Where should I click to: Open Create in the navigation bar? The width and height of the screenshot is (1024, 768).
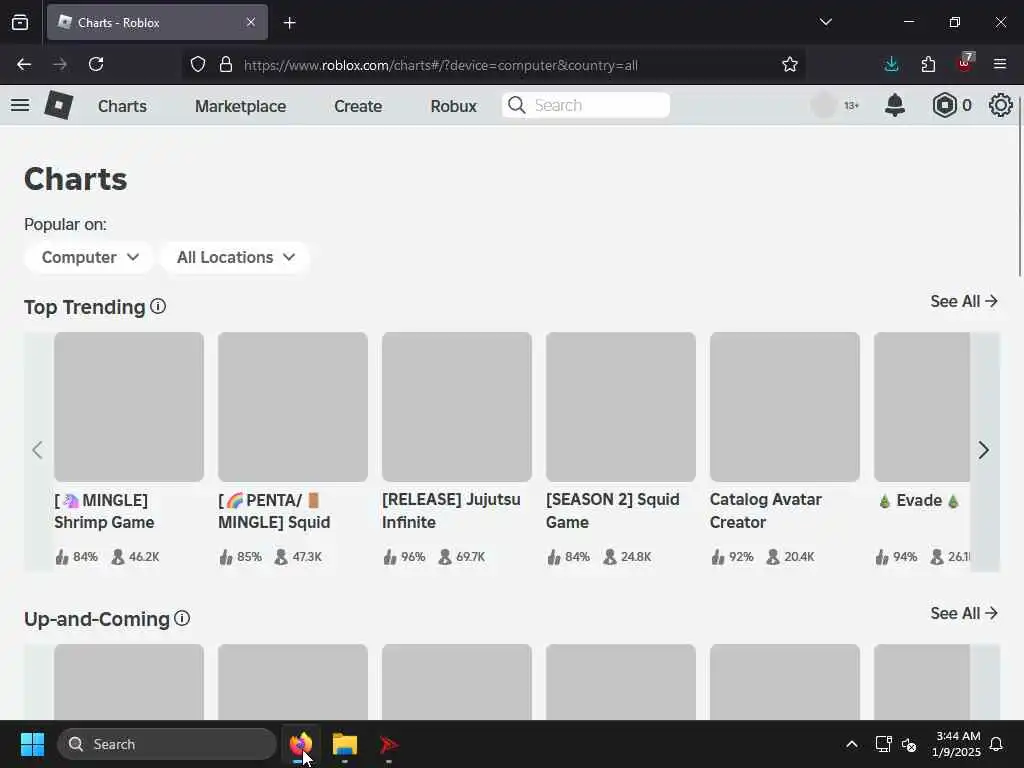tap(358, 106)
